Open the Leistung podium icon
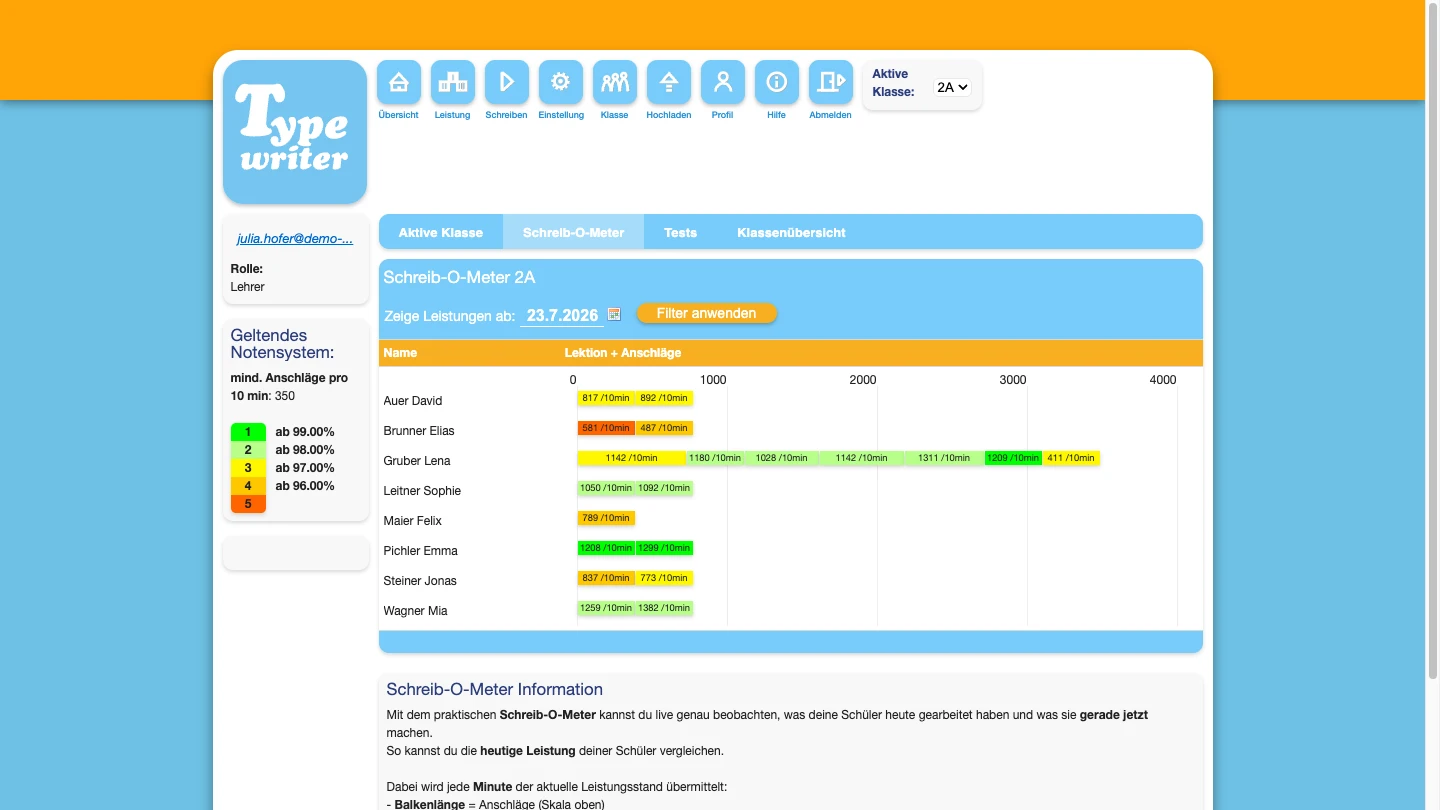1440x810 pixels. coord(453,82)
